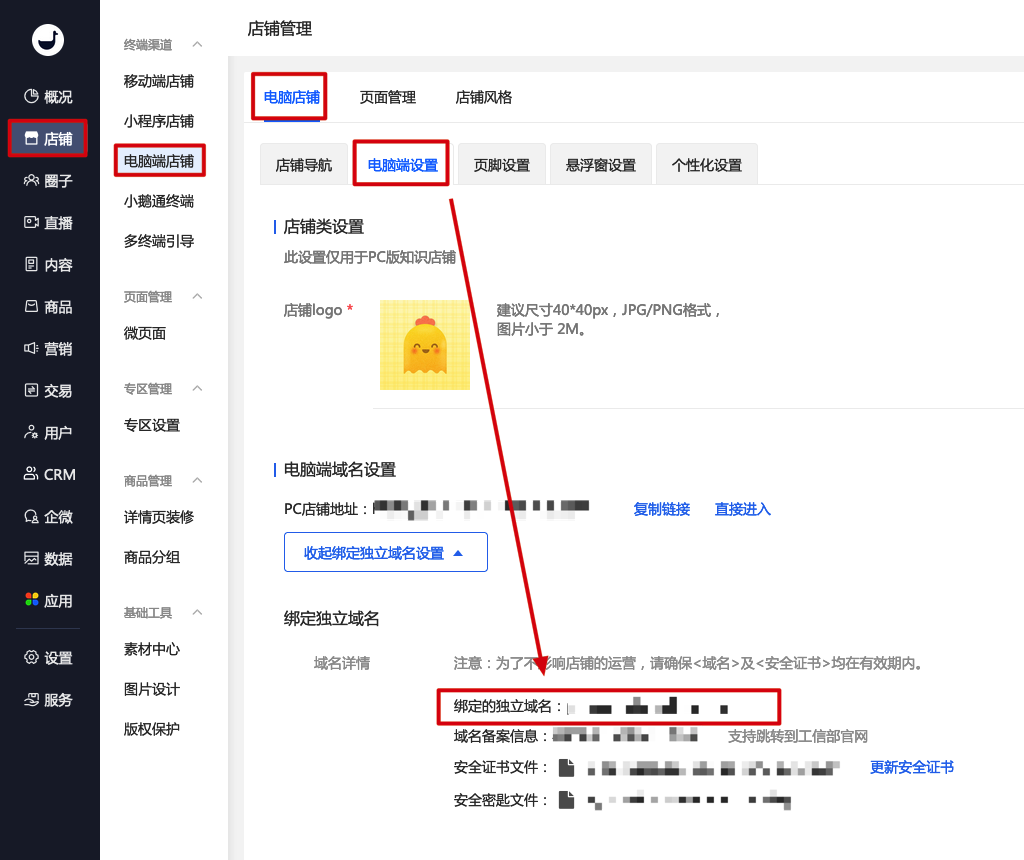
Task: Click the 直接进入 link
Action: click(x=743, y=509)
